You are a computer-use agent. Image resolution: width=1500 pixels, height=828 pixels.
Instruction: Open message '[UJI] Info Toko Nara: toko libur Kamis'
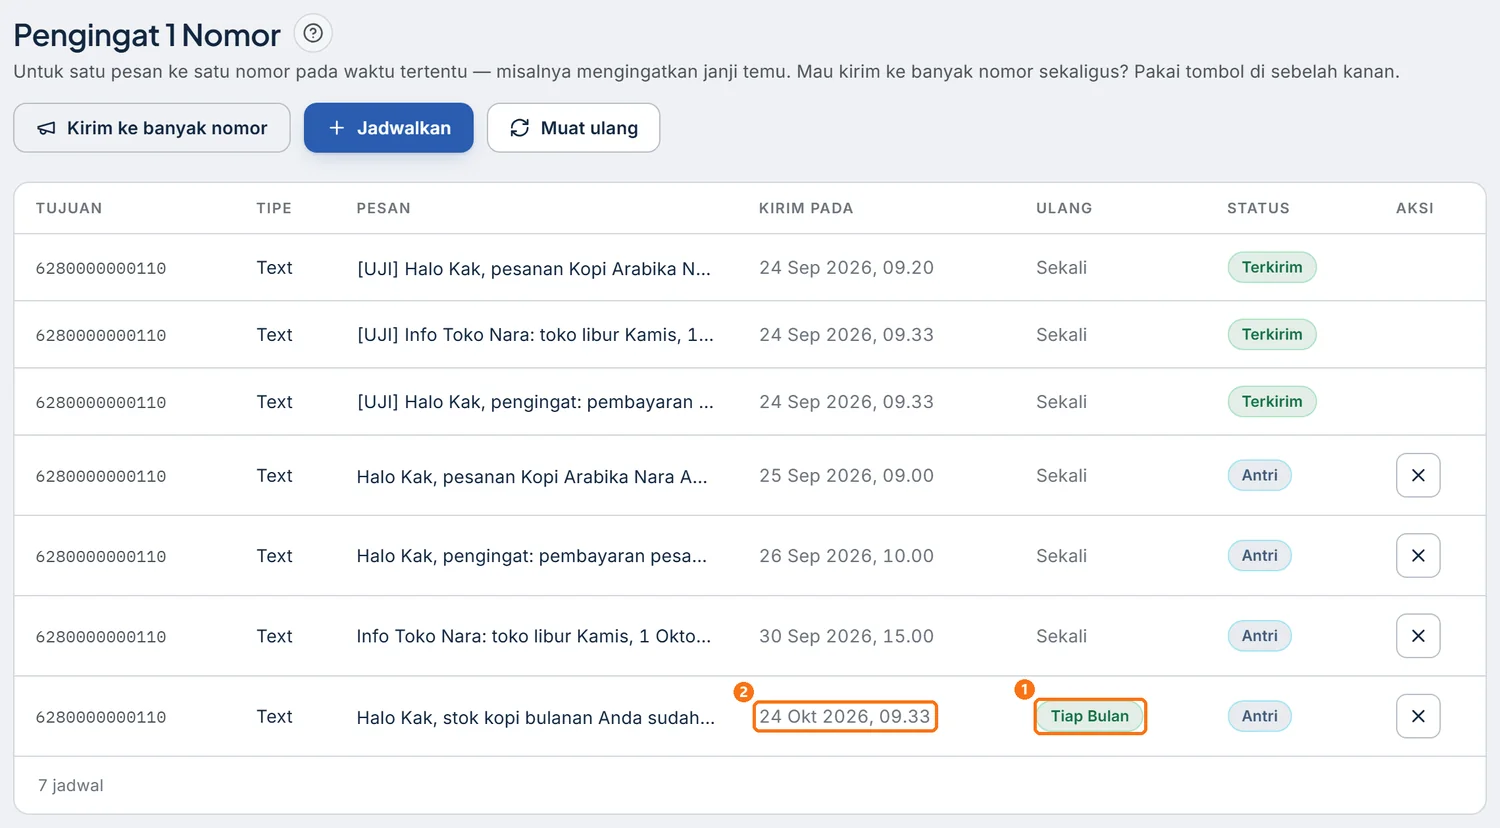click(535, 335)
